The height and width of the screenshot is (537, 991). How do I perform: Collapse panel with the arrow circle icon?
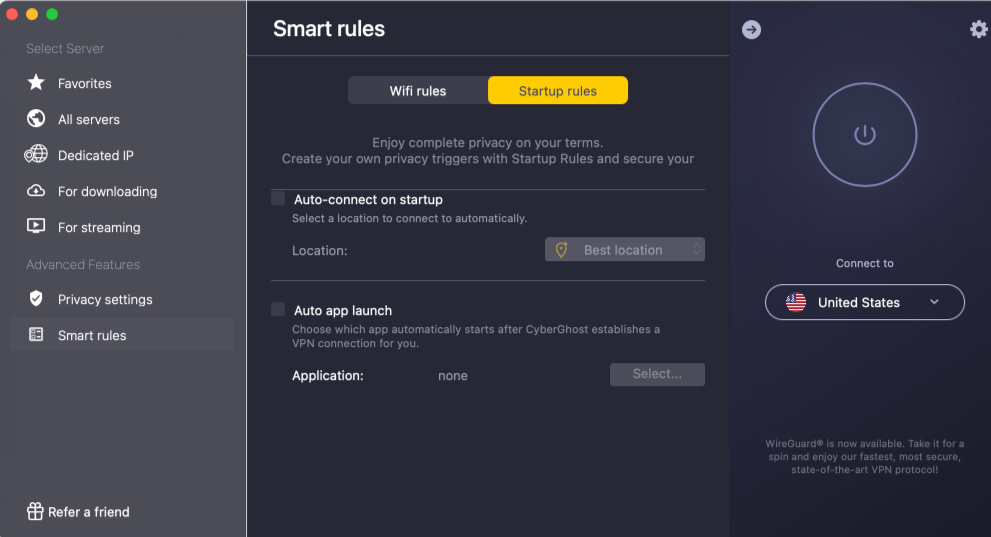tap(751, 29)
